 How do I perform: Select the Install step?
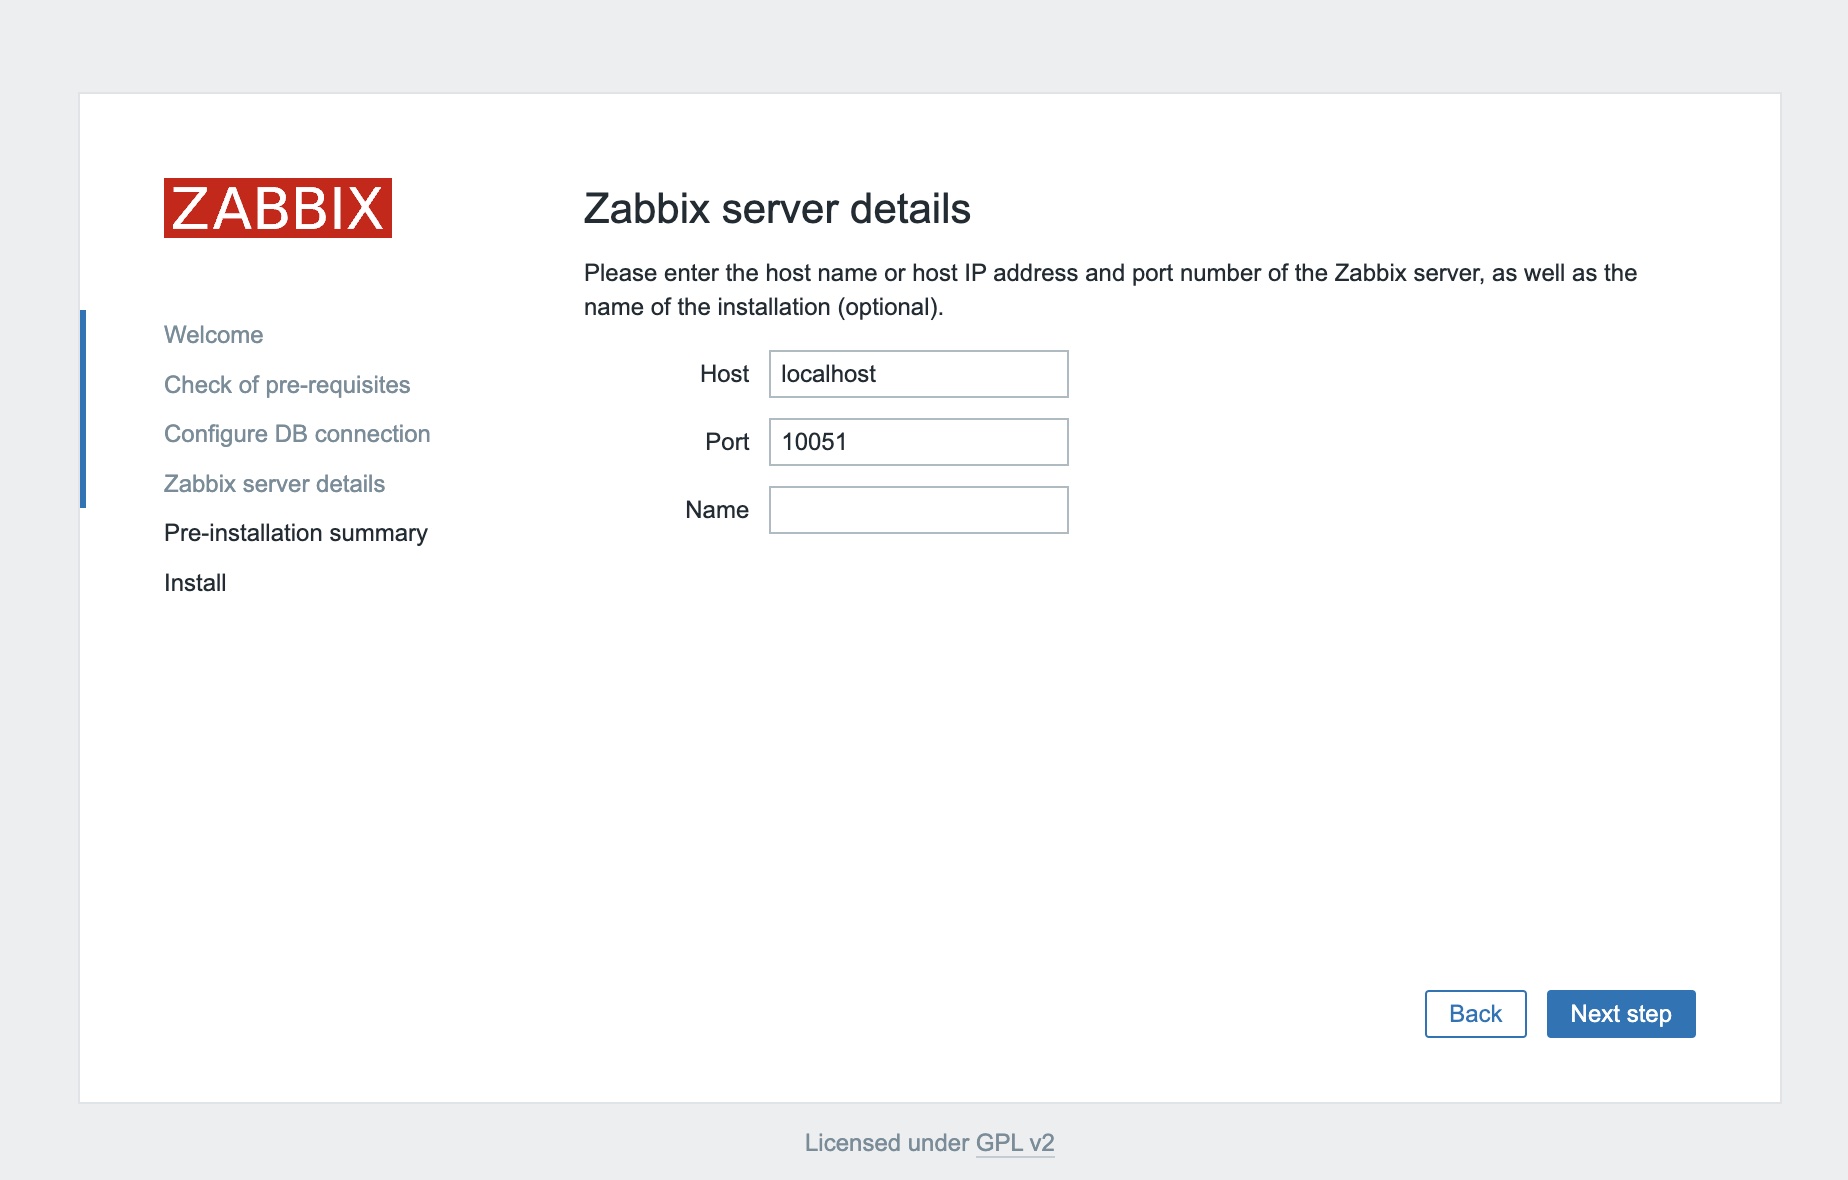[195, 583]
